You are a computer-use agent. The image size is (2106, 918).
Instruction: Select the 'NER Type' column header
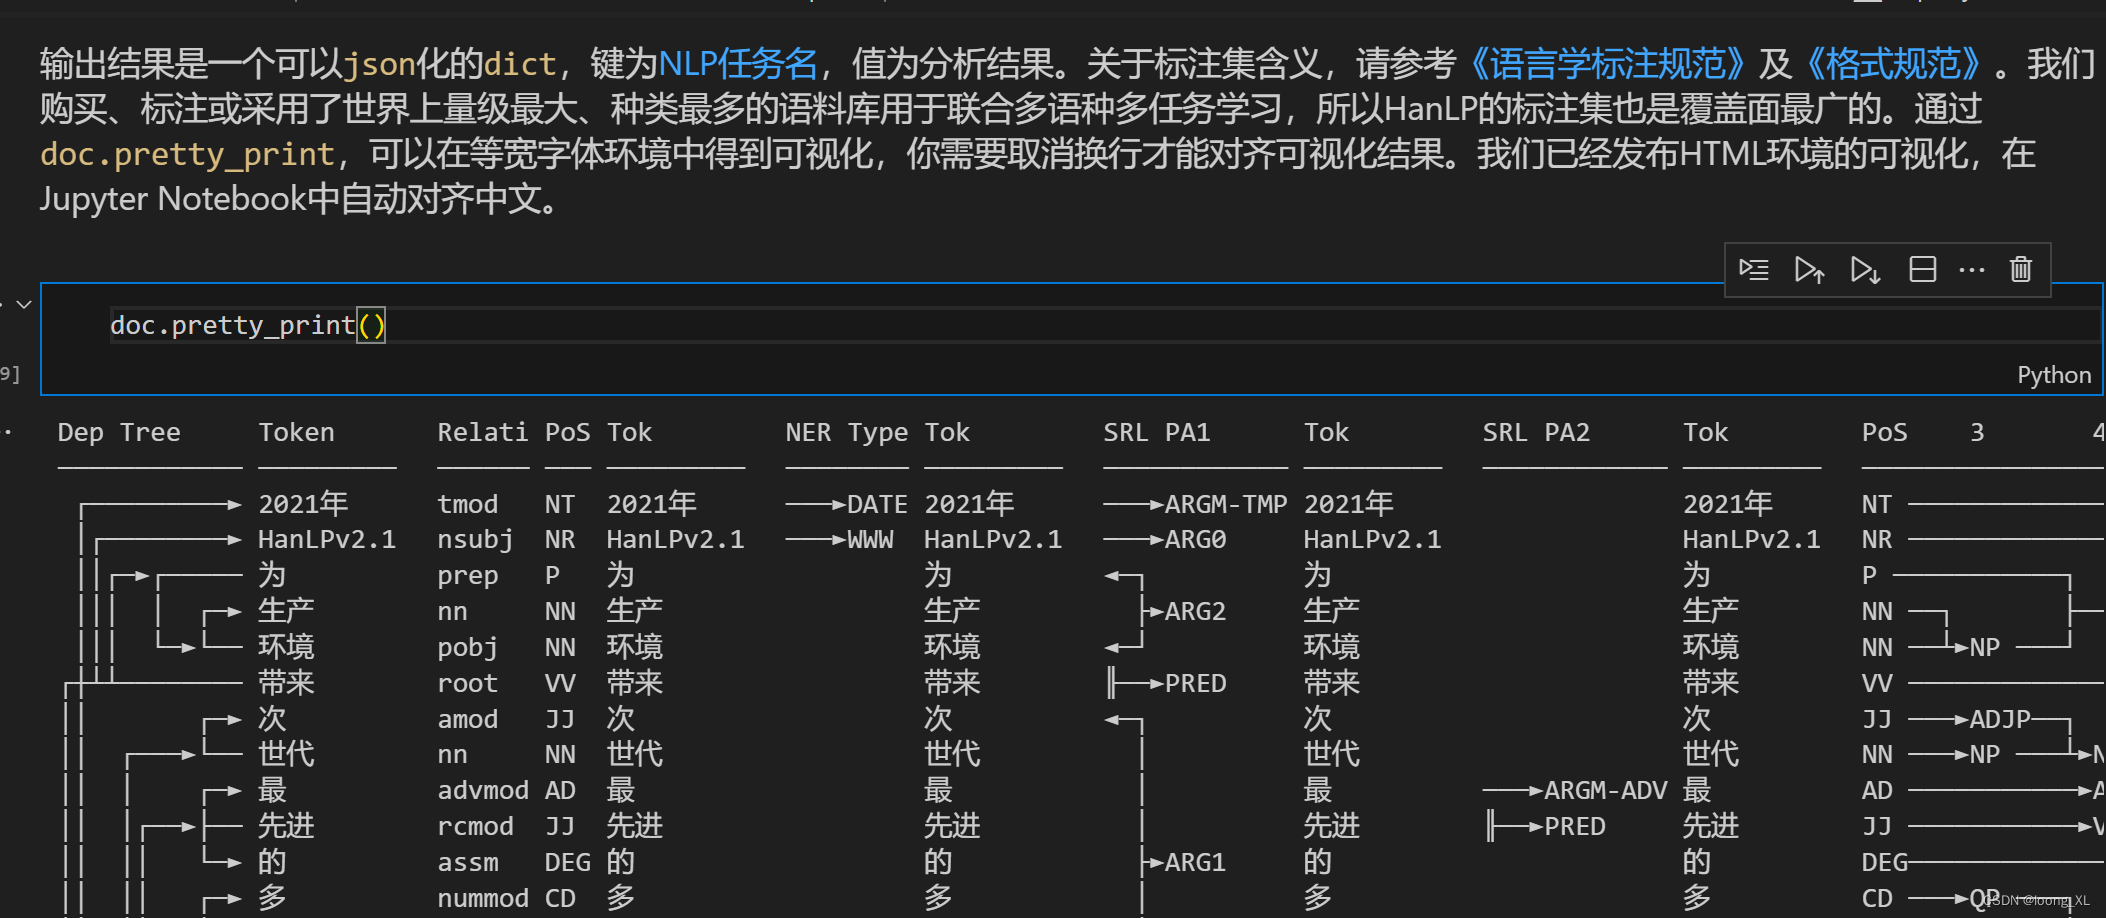[847, 432]
